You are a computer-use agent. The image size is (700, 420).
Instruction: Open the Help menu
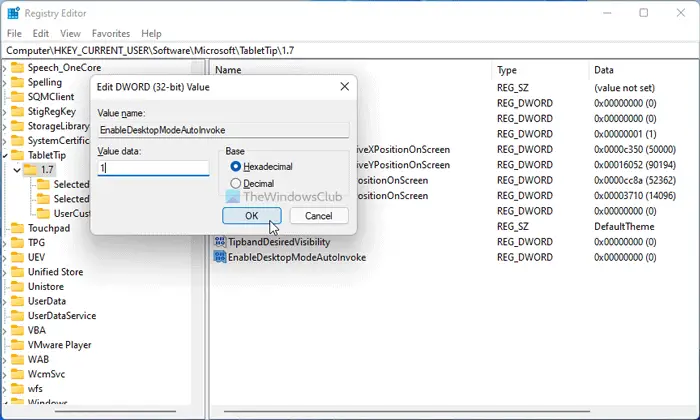[151, 33]
